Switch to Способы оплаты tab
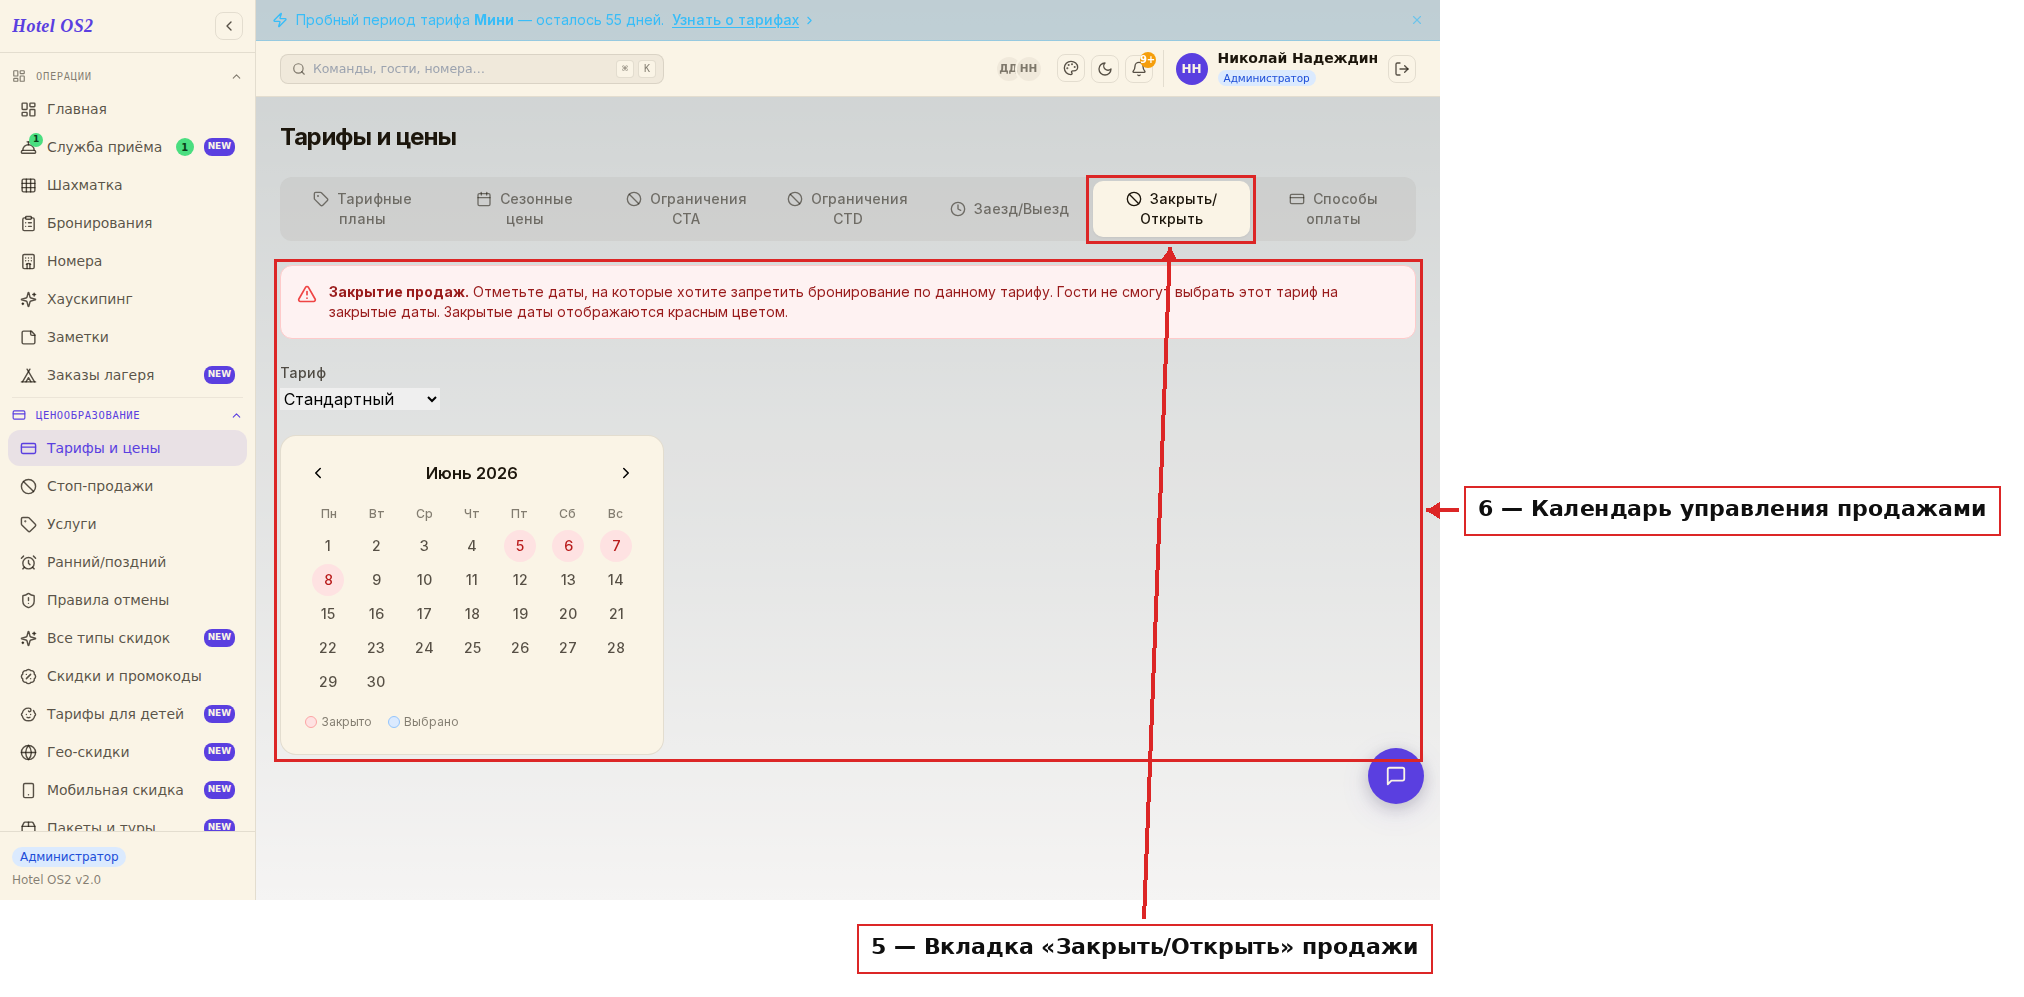This screenshot has height=997, width=2024. (x=1333, y=209)
